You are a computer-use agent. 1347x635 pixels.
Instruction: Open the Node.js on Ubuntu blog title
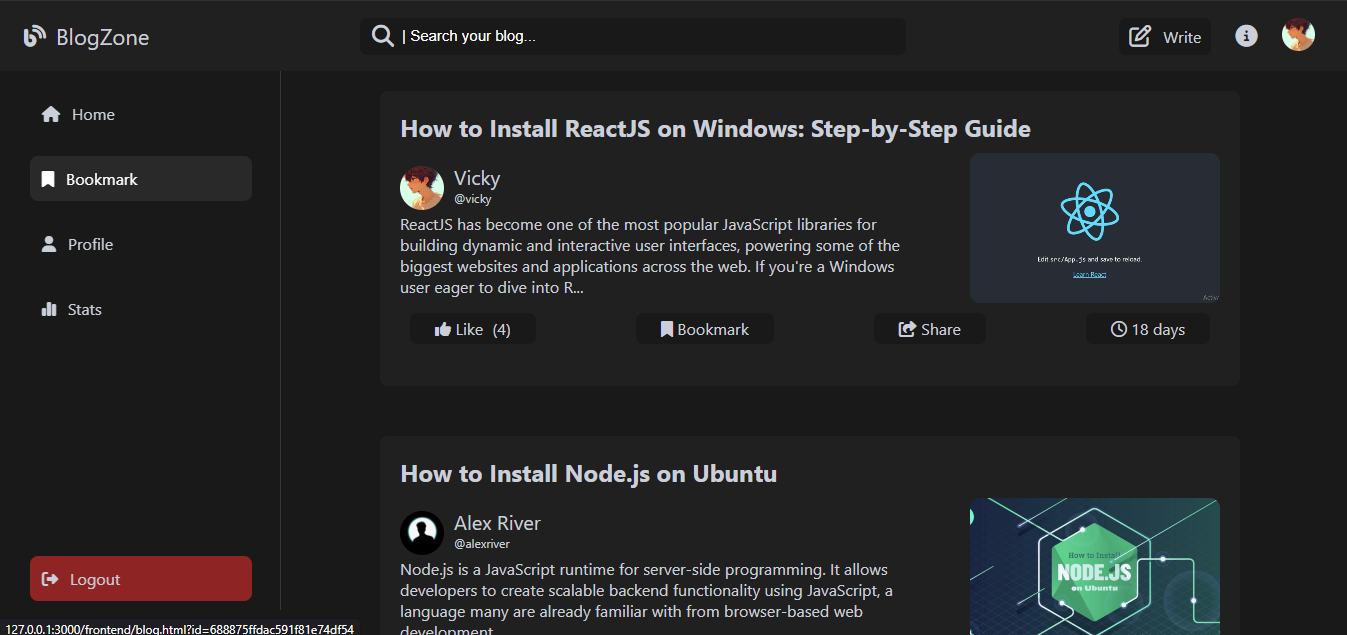588,474
